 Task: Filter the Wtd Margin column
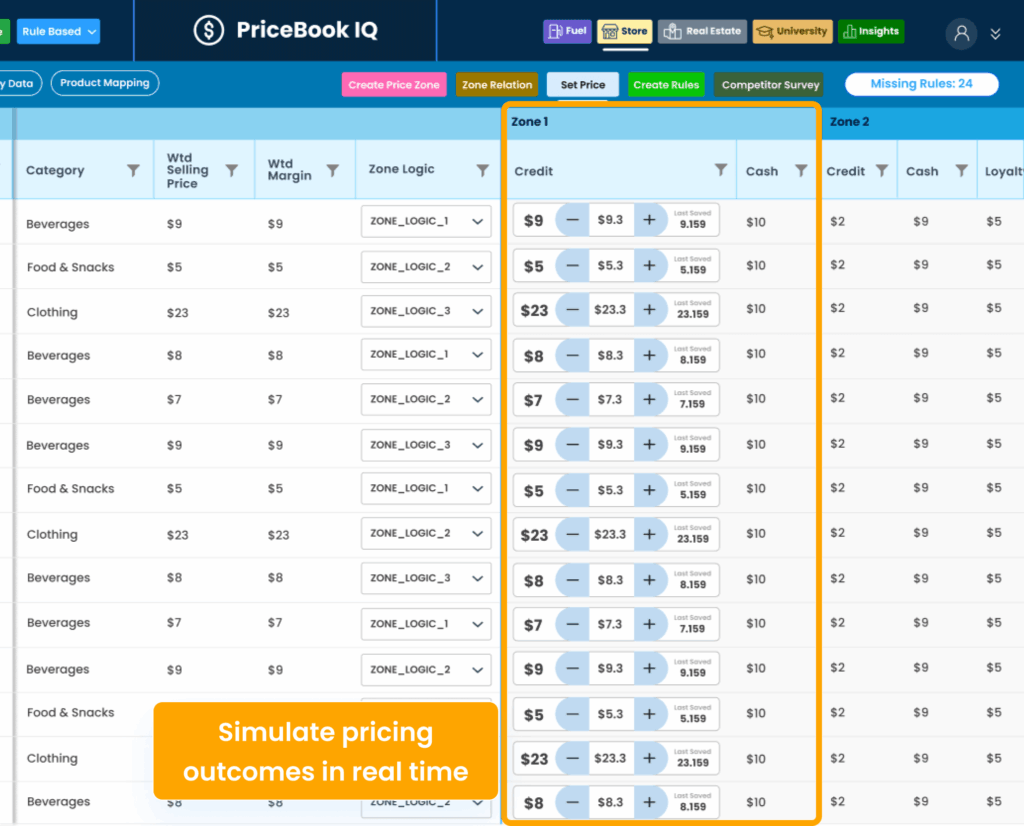pos(333,171)
